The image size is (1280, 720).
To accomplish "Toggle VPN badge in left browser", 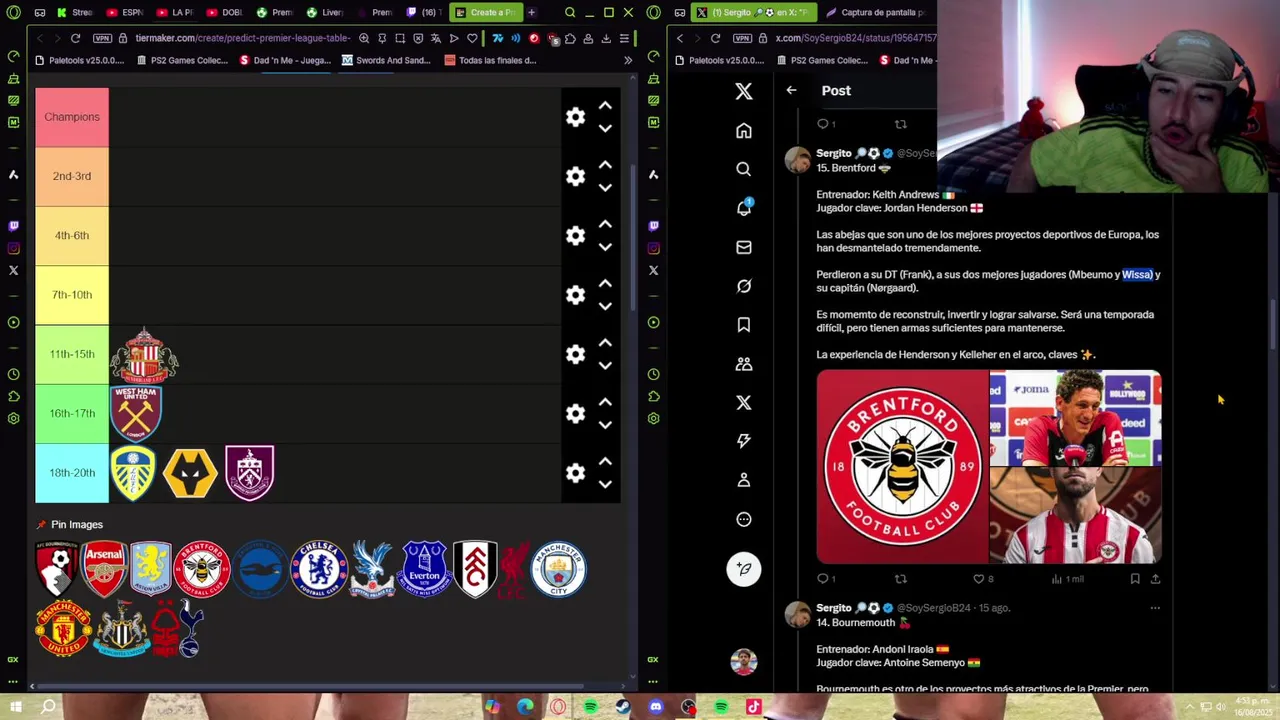I will 102,38.
